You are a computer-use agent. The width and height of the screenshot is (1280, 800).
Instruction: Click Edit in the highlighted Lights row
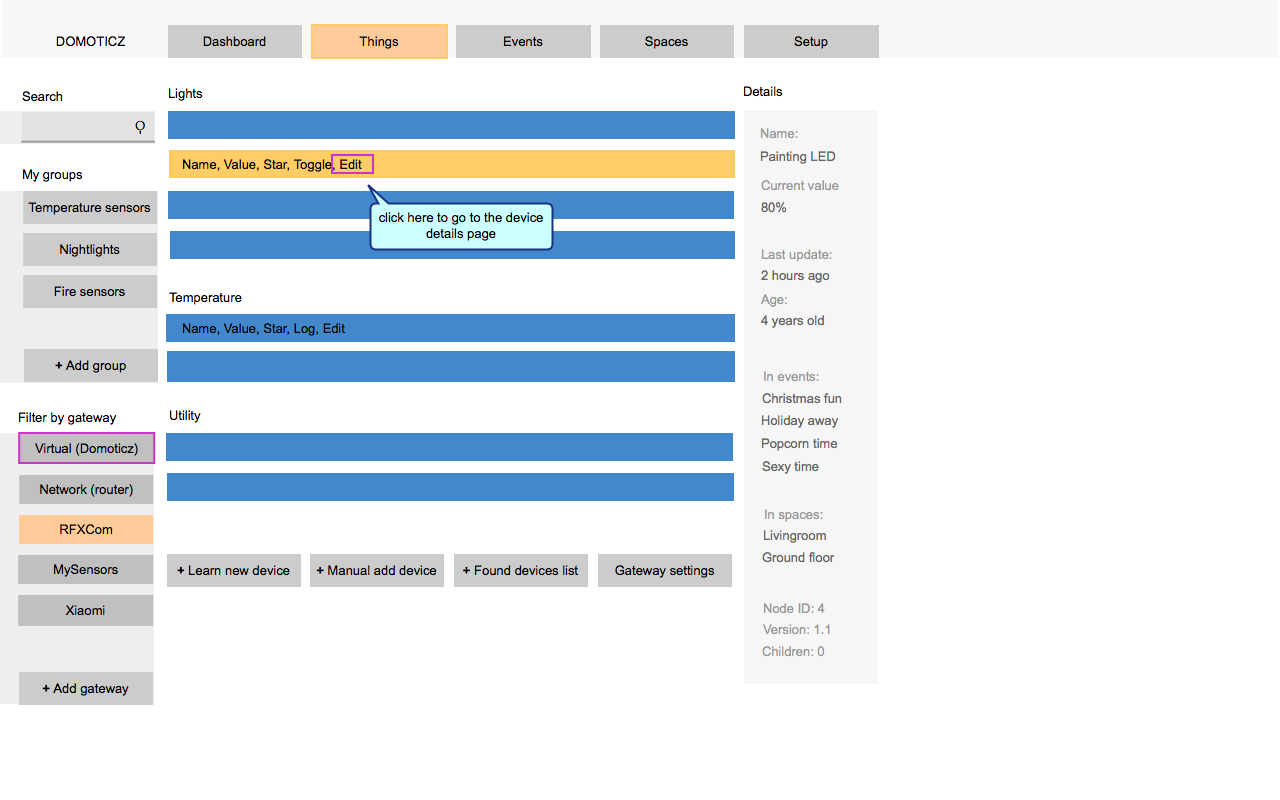(352, 164)
